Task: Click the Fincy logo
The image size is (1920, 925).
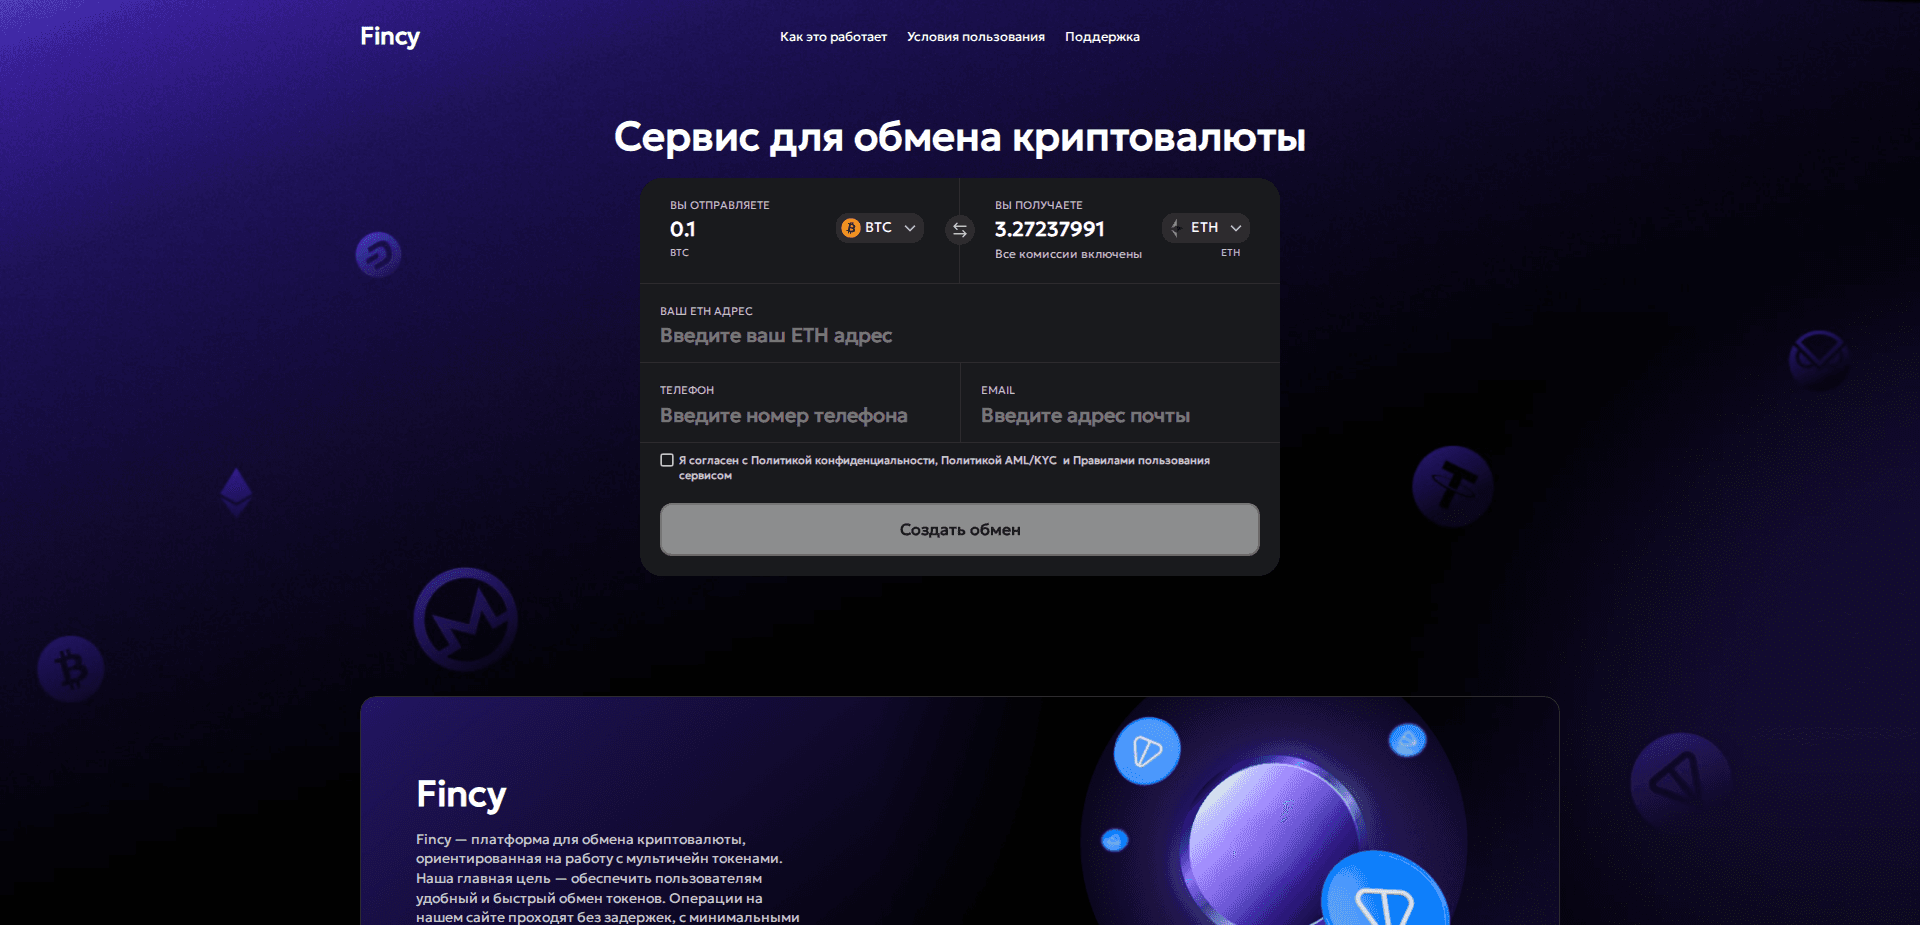Action: (389, 36)
